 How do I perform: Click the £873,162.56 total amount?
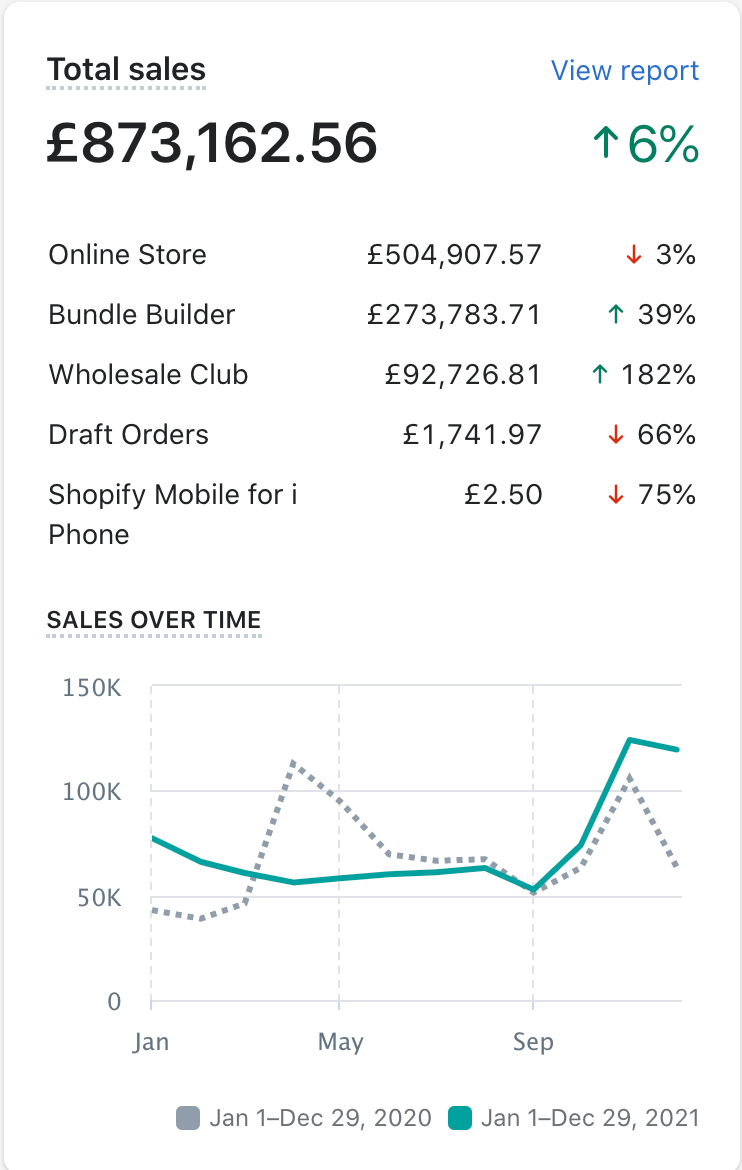(x=212, y=143)
